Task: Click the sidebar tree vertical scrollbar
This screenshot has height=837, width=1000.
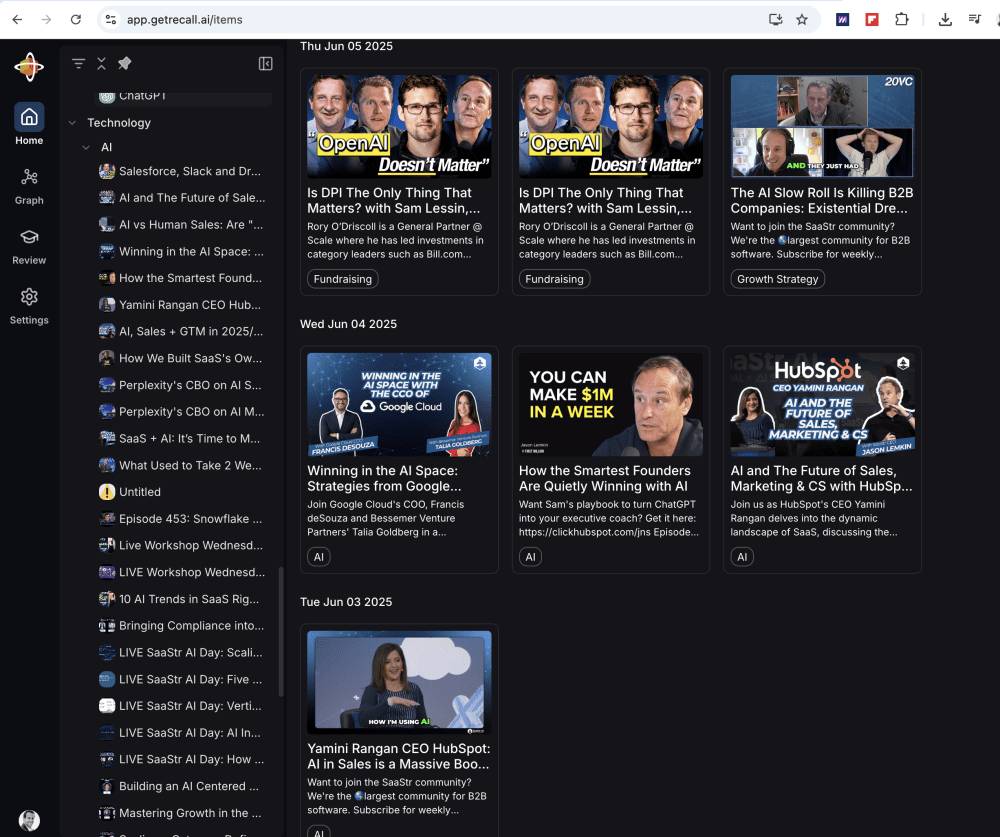Action: 281,630
